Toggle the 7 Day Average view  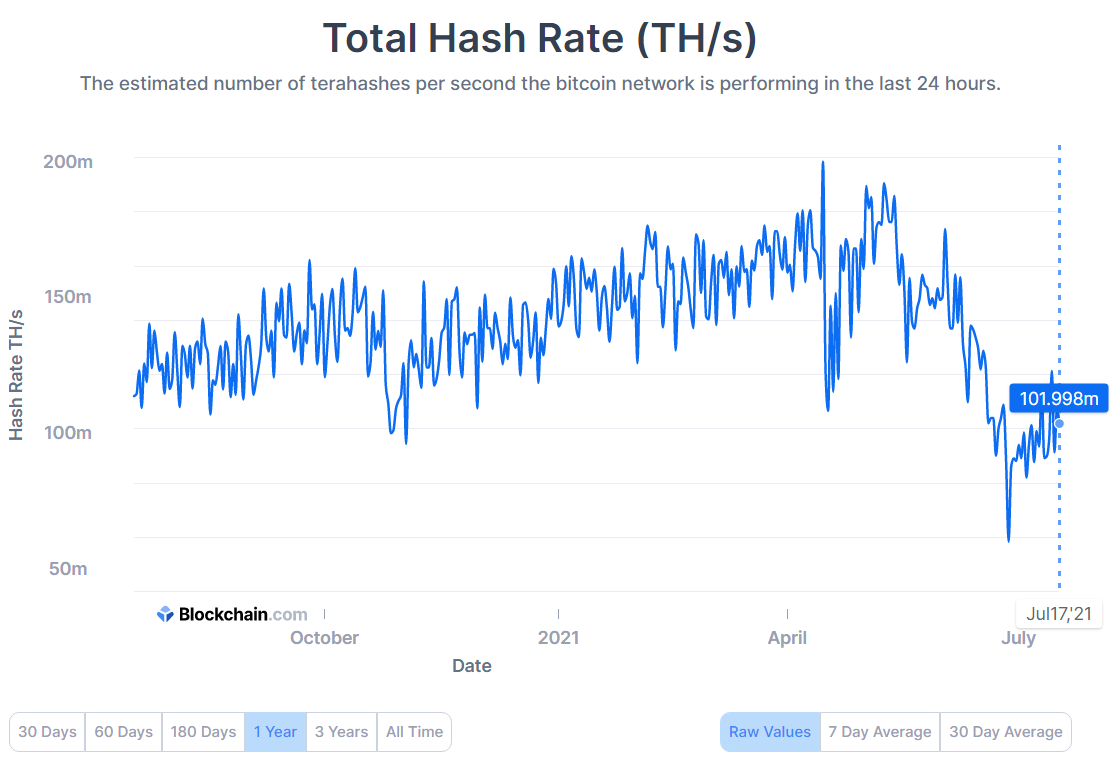tap(880, 732)
